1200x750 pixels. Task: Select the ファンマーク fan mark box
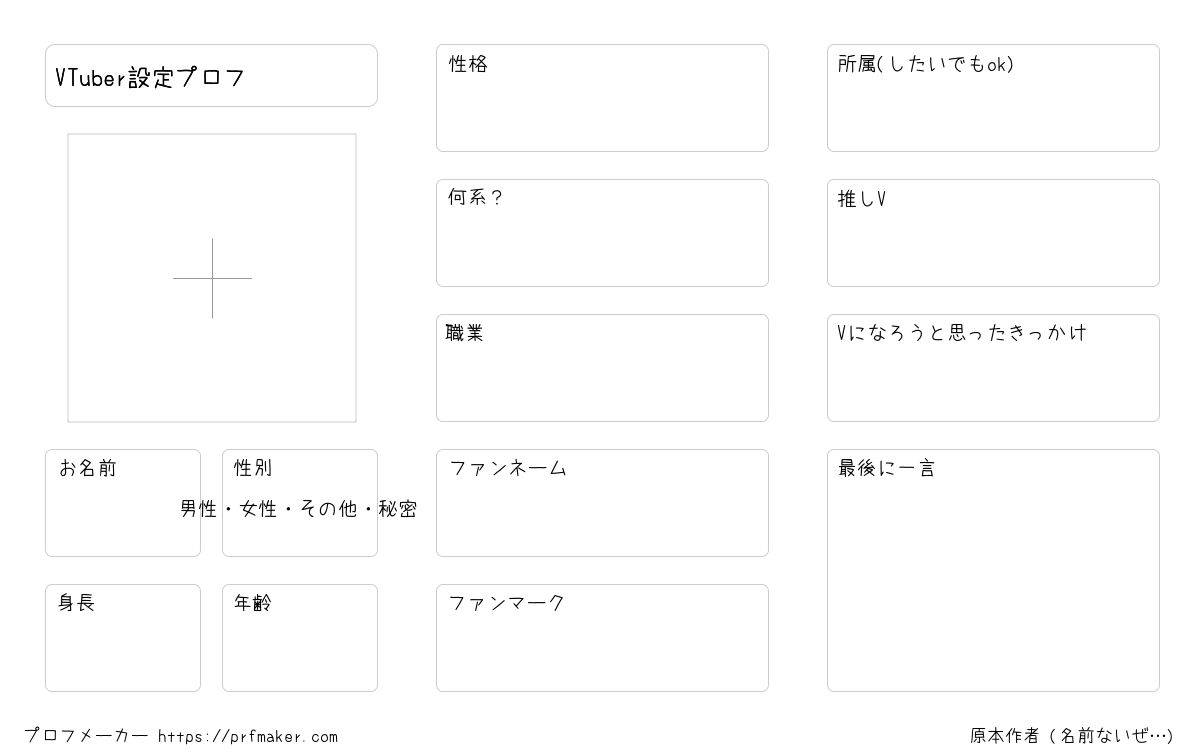[602, 638]
